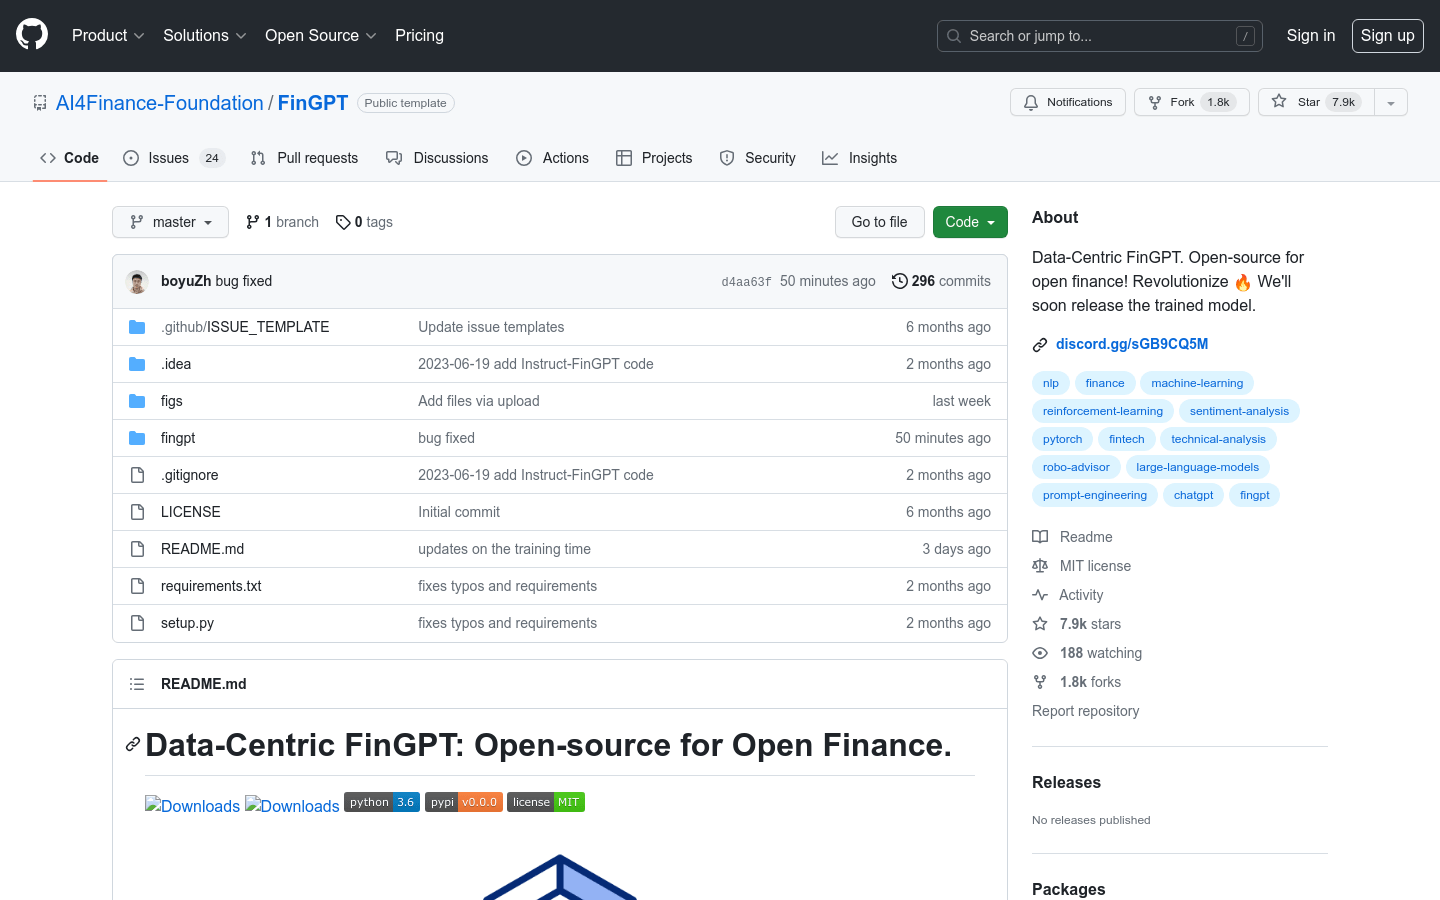The image size is (1440, 900).
Task: Click the tags icon showing 0 tags
Action: click(343, 222)
